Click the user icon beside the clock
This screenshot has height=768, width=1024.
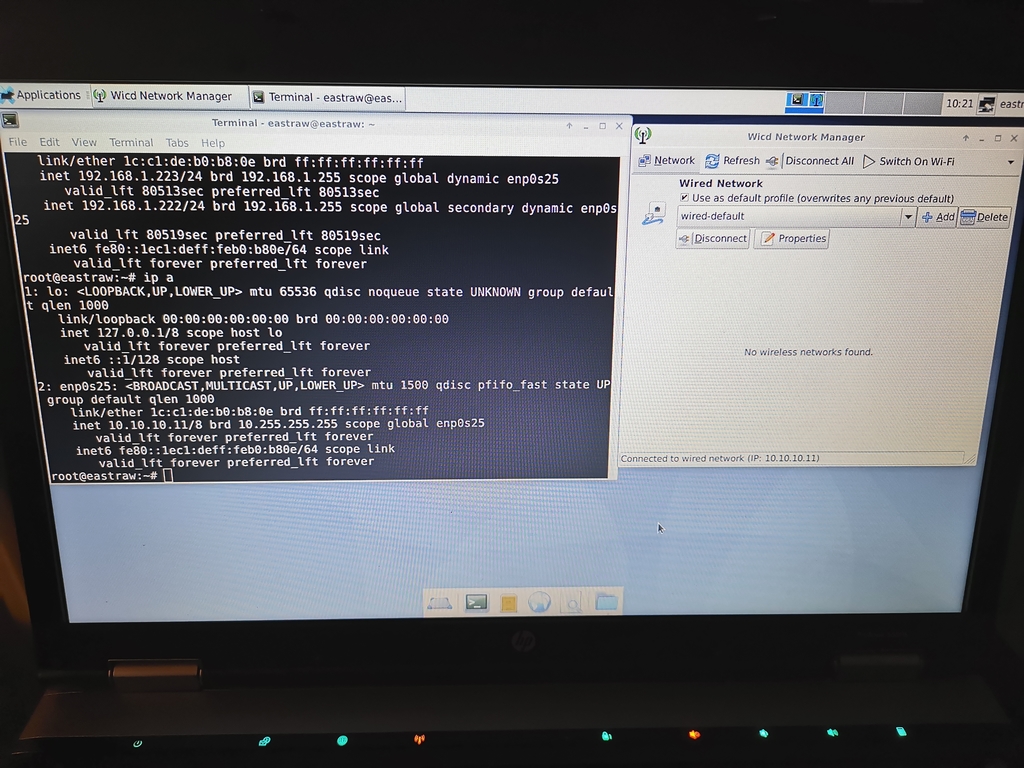click(x=986, y=104)
